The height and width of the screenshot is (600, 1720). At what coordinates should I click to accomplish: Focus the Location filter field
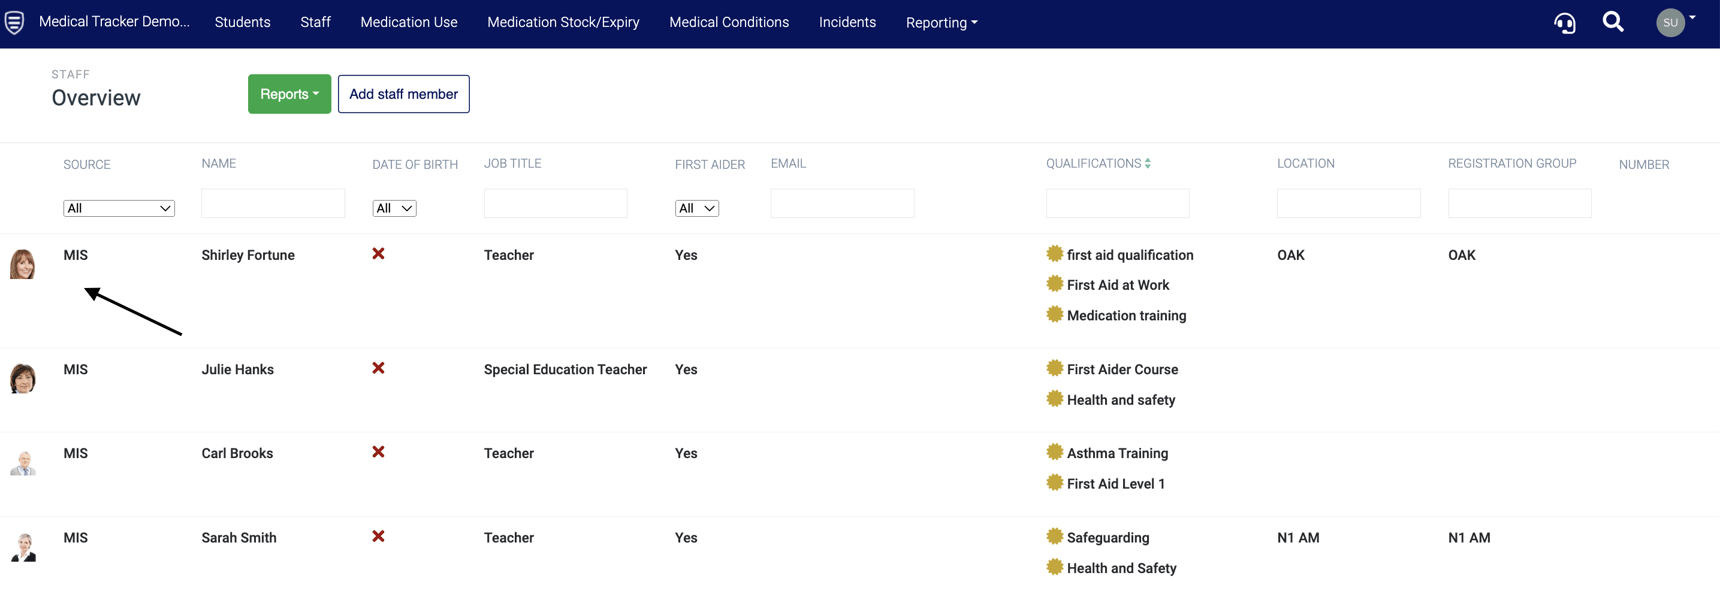click(1349, 203)
